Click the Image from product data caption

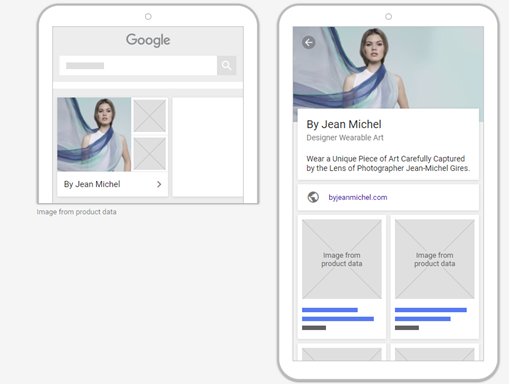76,212
